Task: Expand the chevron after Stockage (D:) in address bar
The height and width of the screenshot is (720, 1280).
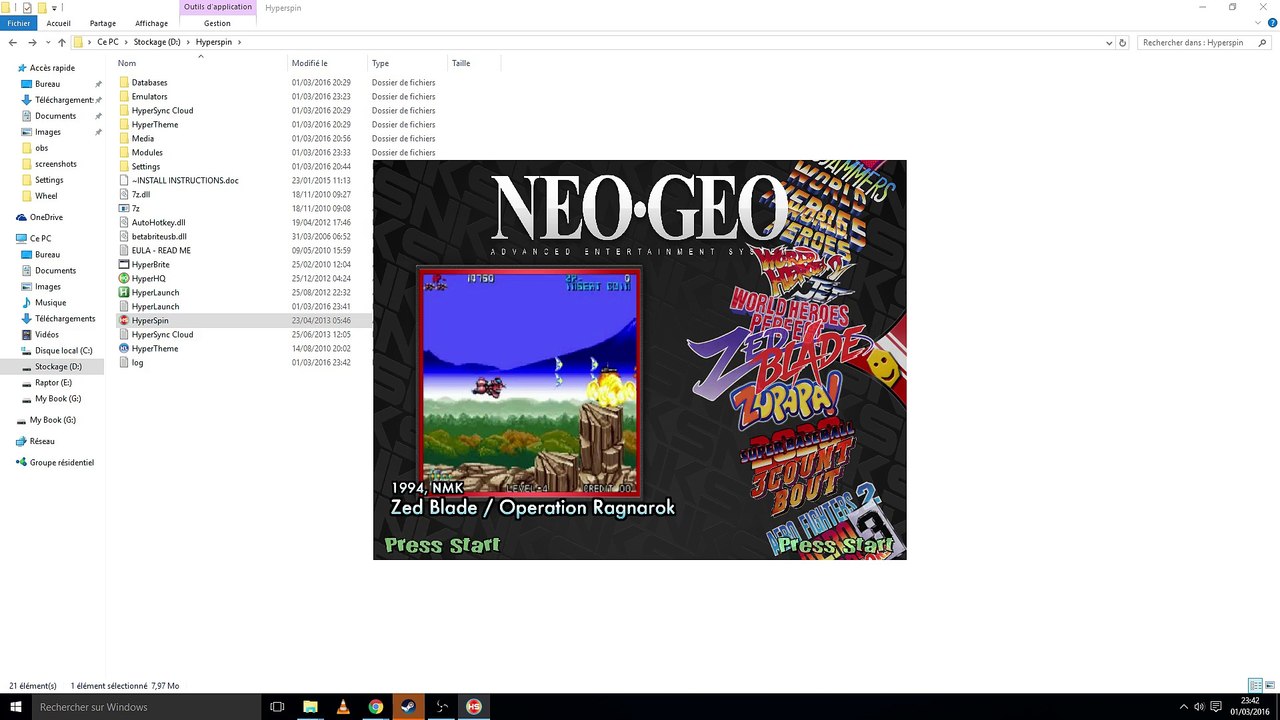Action: click(x=189, y=42)
